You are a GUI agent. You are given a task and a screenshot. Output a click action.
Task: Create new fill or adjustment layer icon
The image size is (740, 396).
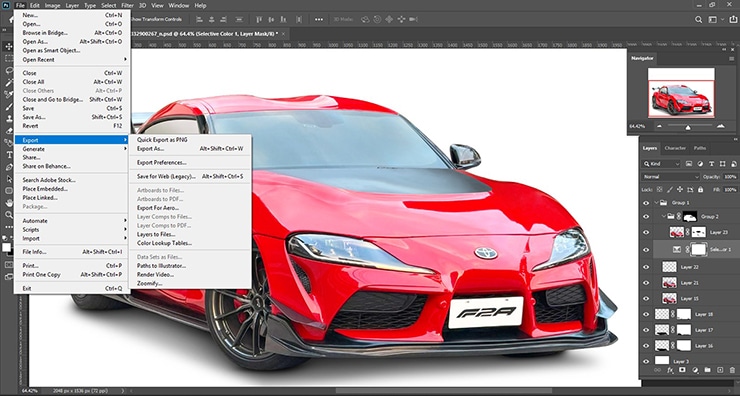[x=695, y=371]
